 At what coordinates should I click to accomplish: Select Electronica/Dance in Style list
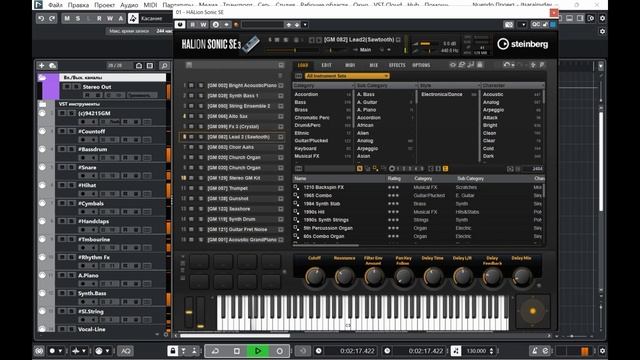pos(442,94)
